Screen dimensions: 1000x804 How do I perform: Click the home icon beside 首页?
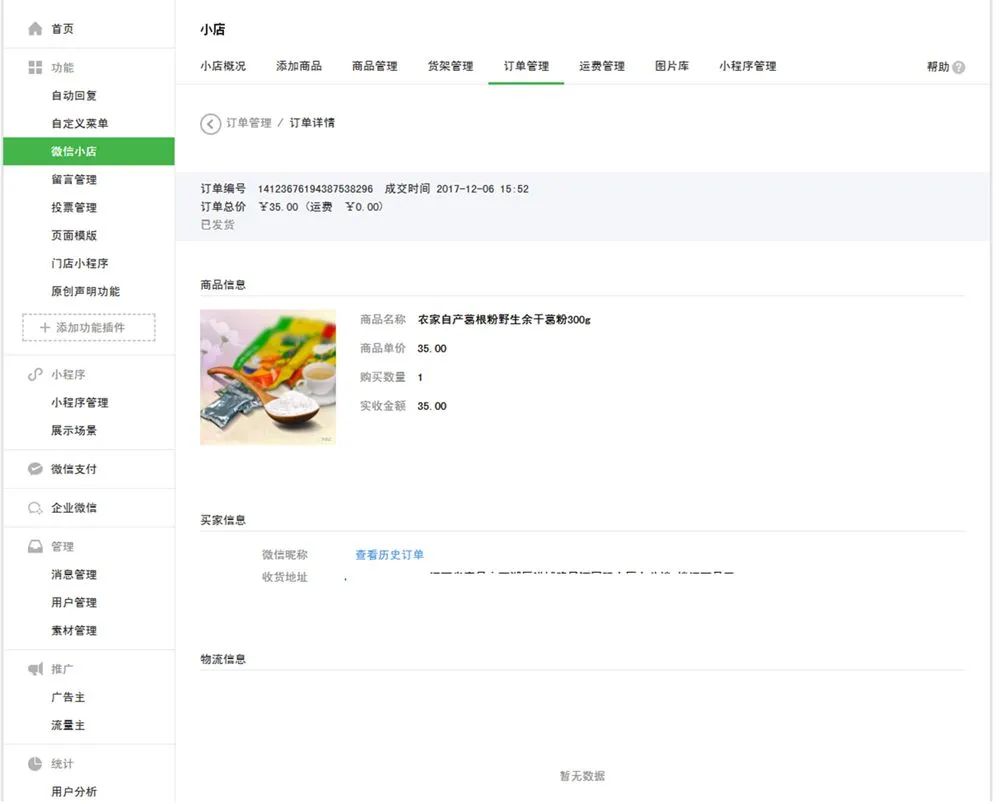35,29
